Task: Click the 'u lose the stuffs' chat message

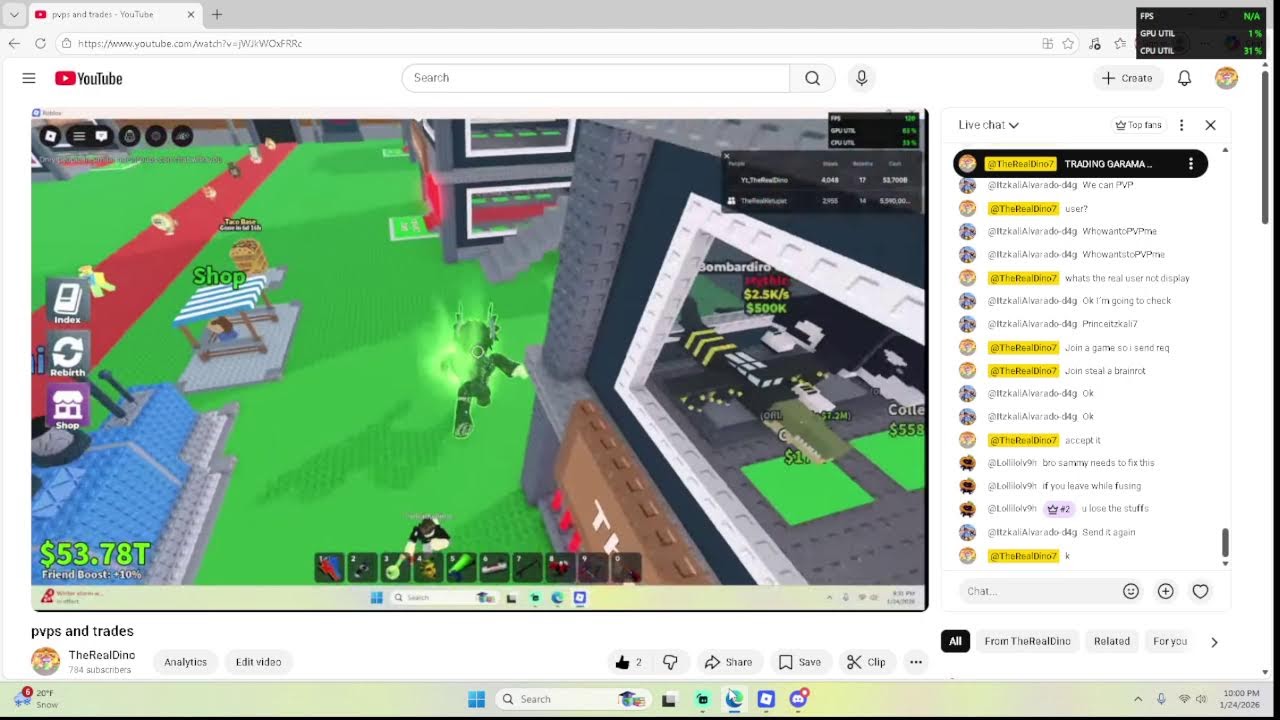Action: pos(1115,509)
